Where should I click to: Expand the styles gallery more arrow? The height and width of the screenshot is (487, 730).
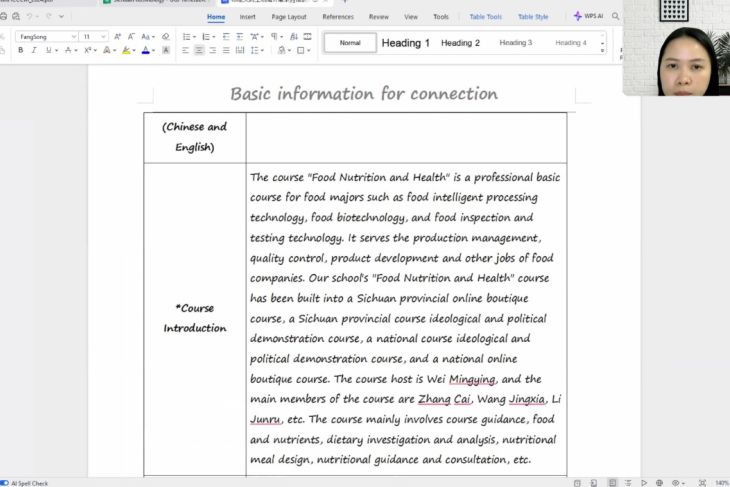(x=602, y=50)
